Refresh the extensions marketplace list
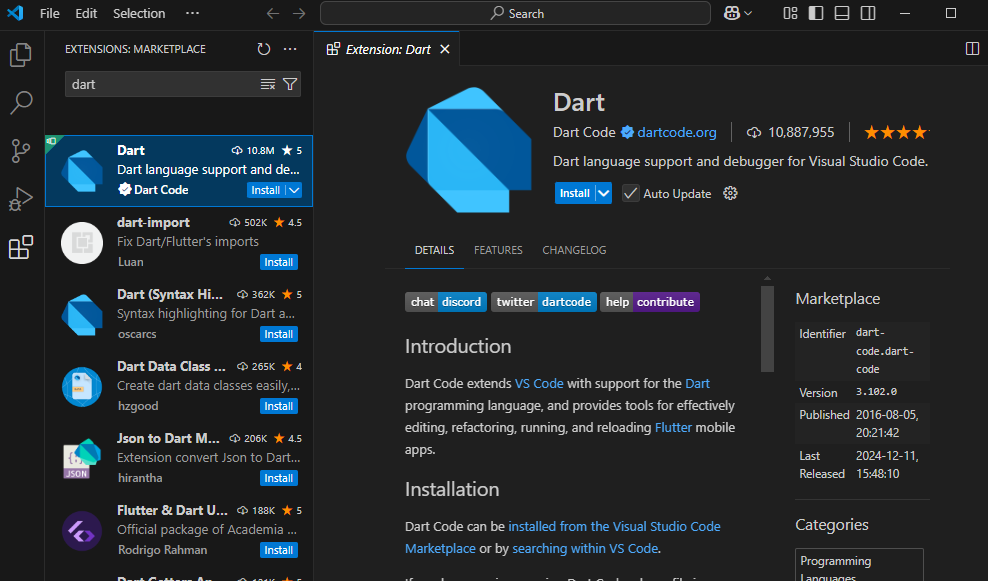 point(263,49)
